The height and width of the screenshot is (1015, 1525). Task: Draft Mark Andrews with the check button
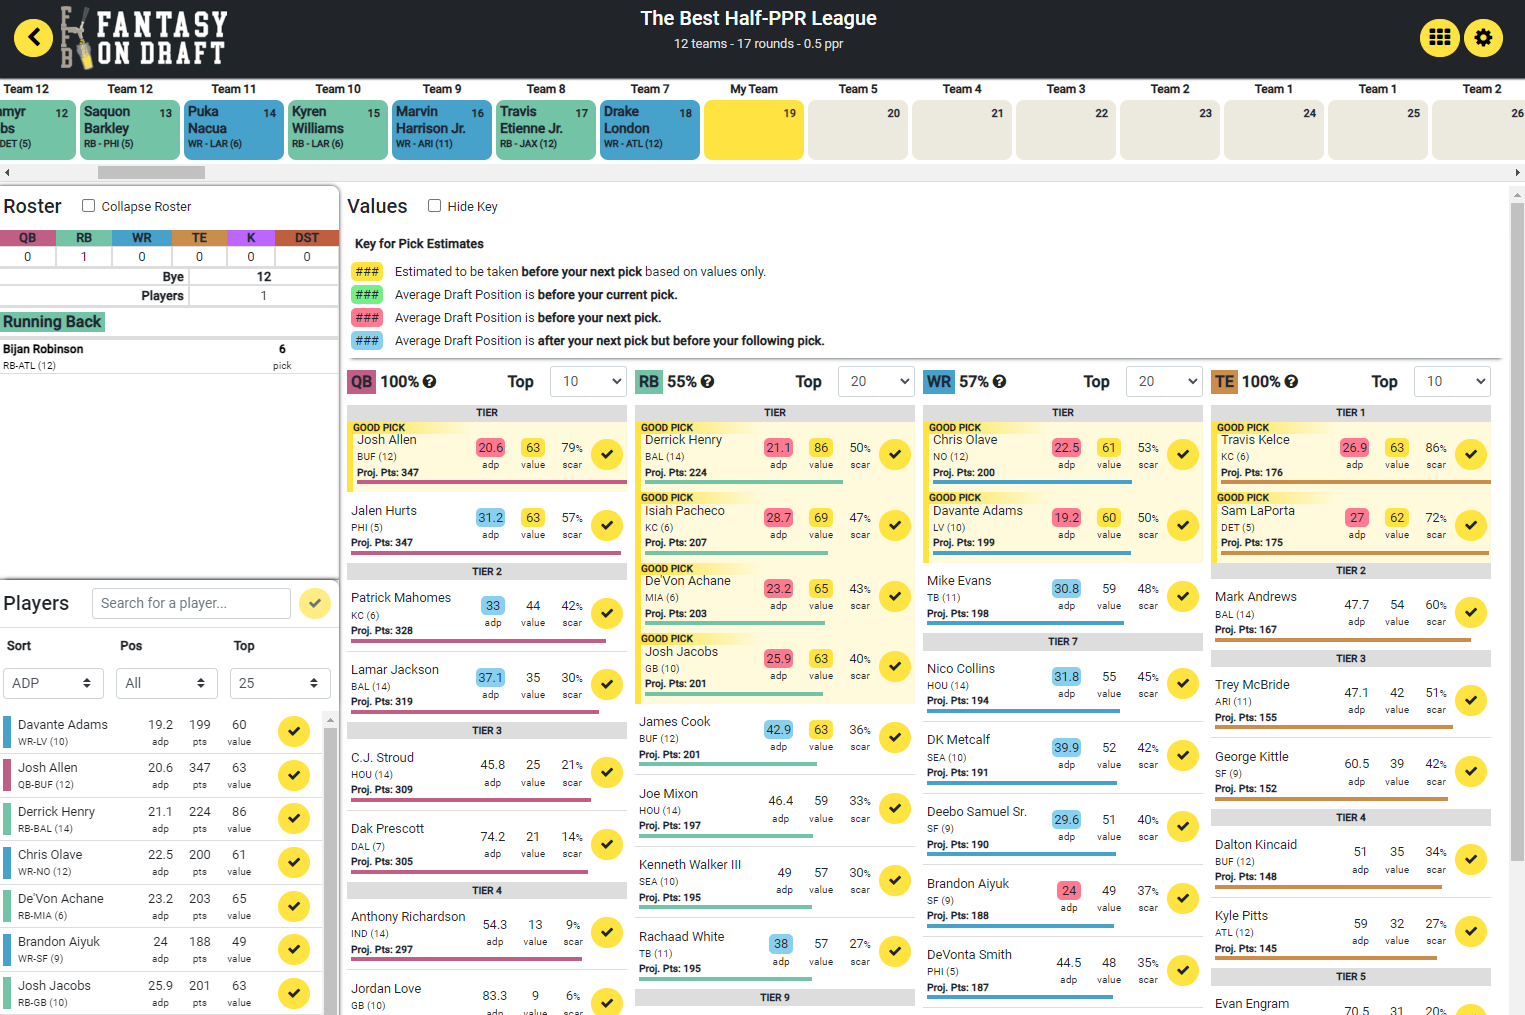(1471, 612)
